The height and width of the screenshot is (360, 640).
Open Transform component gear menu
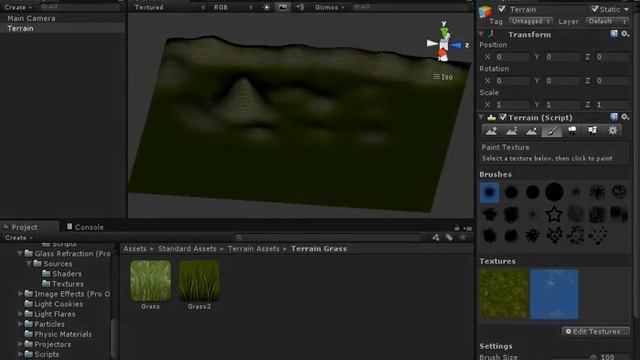[x=625, y=34]
